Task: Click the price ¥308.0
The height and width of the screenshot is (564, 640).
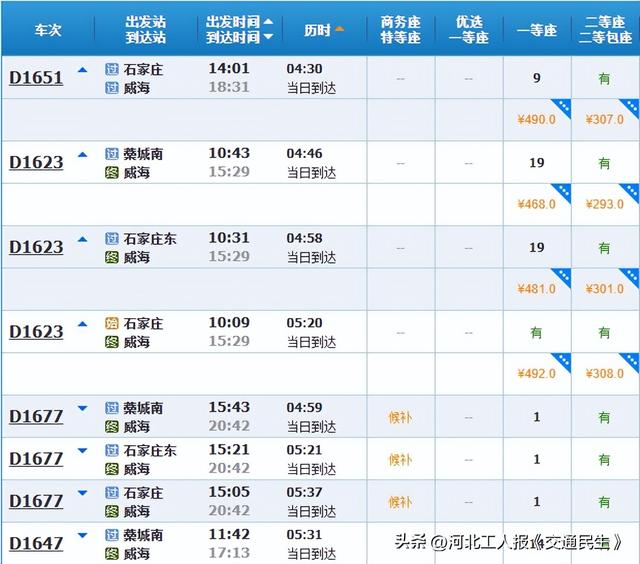Action: 604,373
